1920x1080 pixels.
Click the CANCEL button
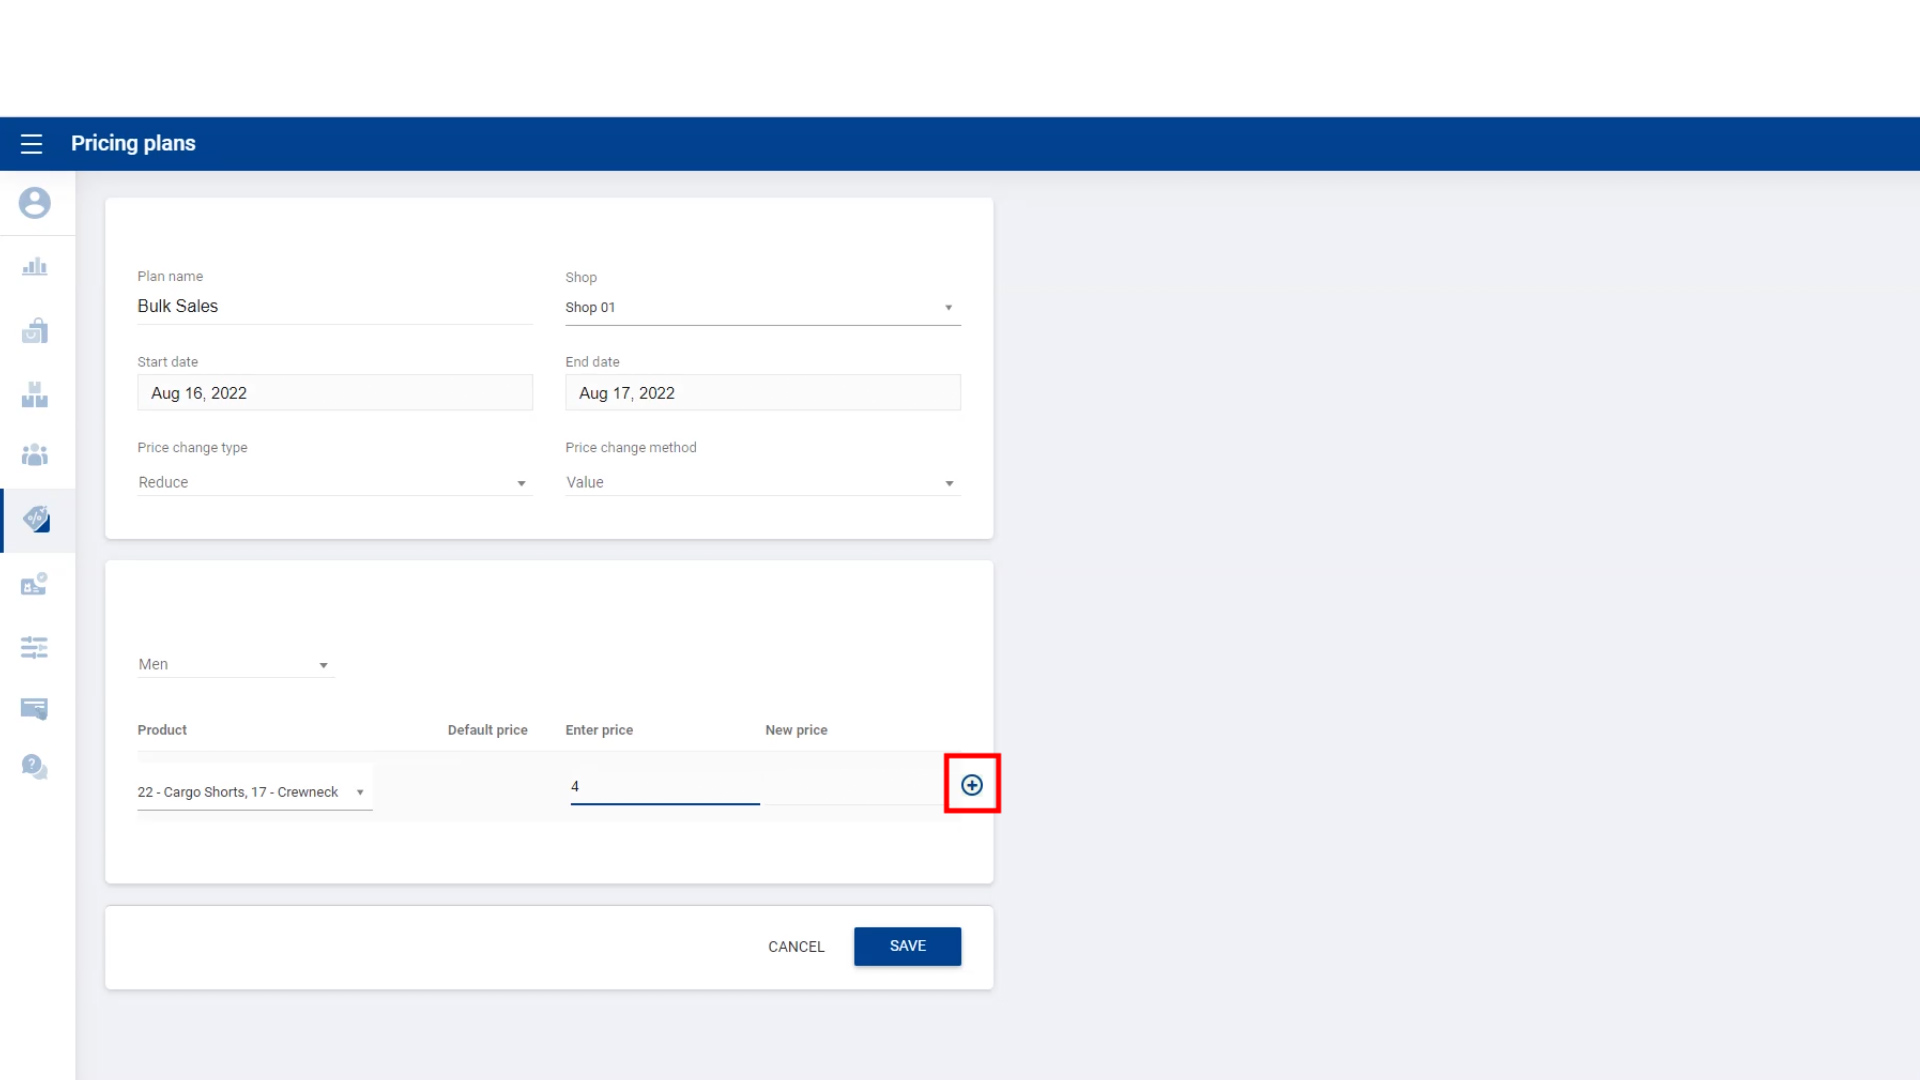click(x=796, y=947)
